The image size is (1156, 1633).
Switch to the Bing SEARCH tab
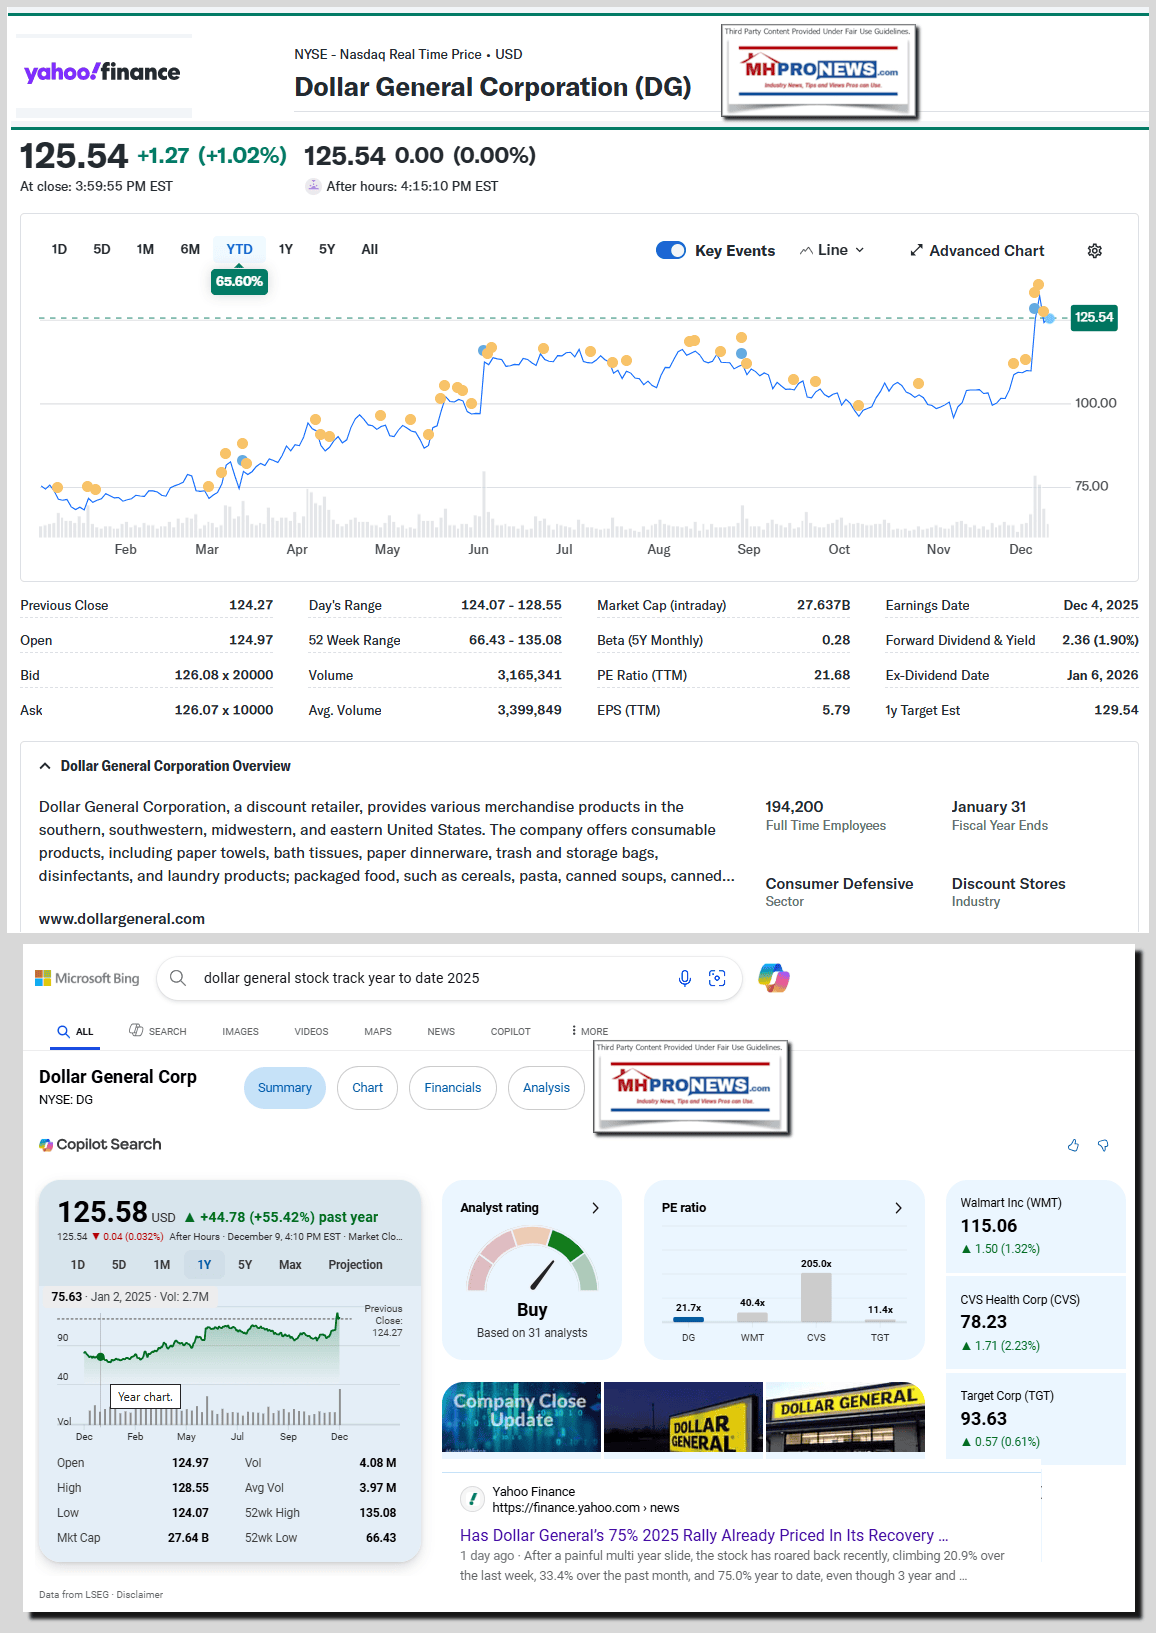coord(158,1031)
